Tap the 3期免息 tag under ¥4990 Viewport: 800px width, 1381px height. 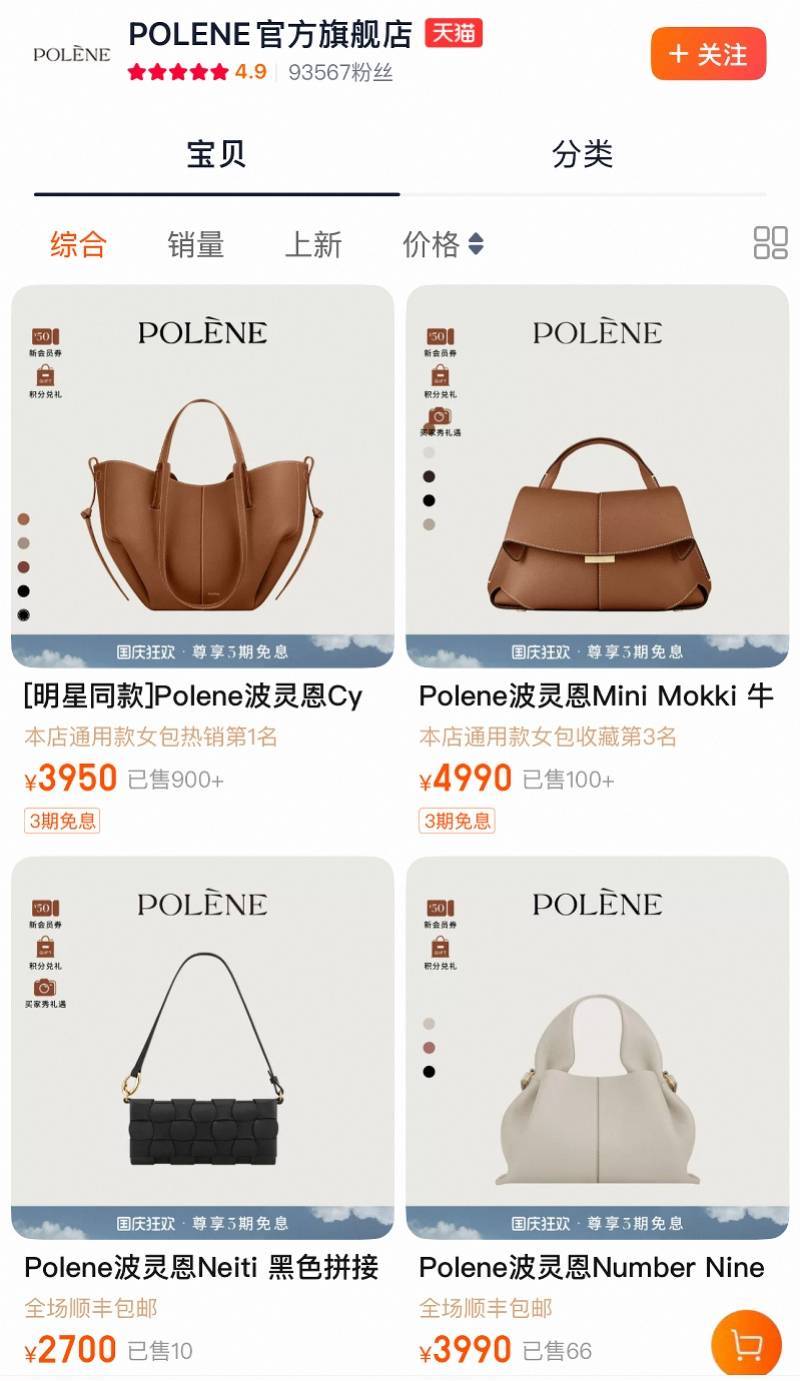pyautogui.click(x=457, y=821)
